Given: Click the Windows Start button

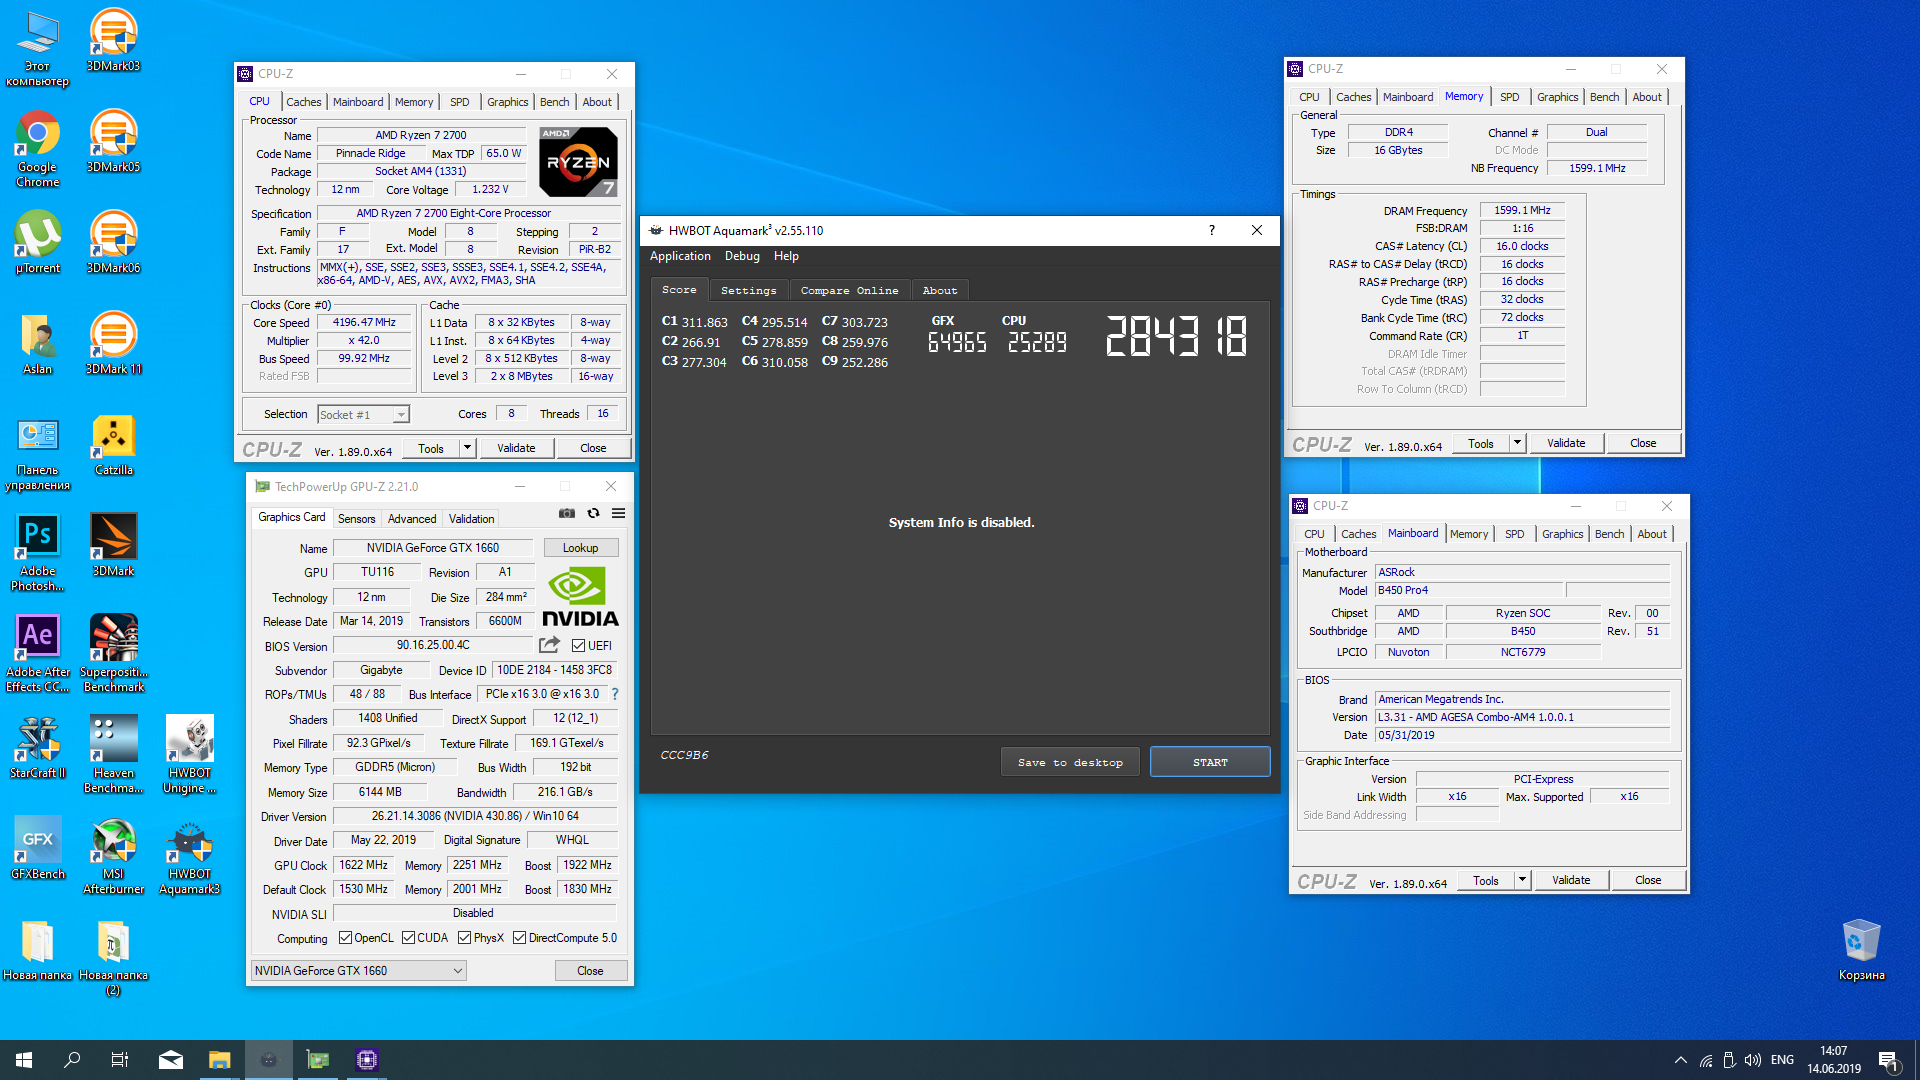Looking at the screenshot, I should click(x=24, y=1060).
